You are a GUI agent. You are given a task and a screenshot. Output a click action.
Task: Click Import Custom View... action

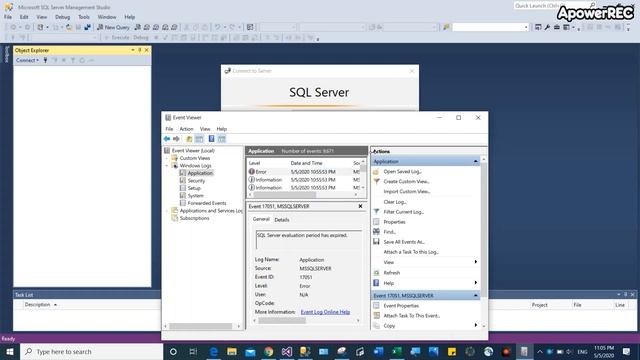pyautogui.click(x=407, y=191)
